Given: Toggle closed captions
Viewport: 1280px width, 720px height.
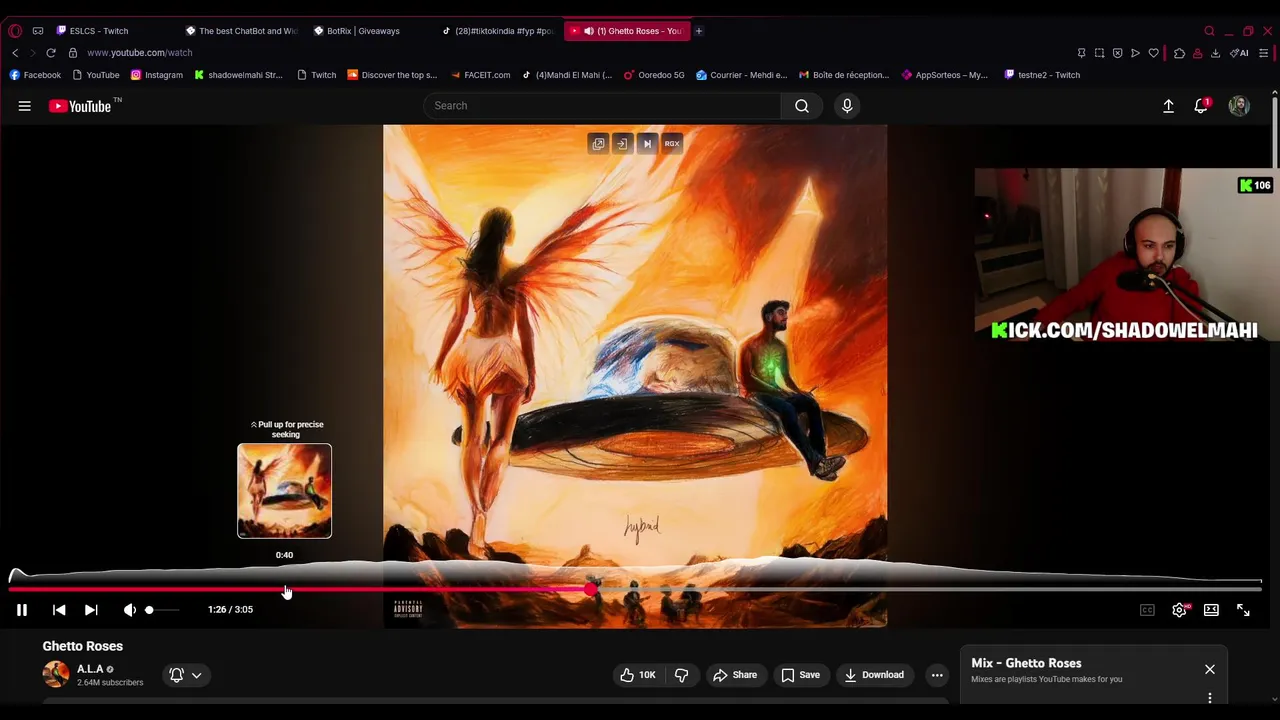Looking at the screenshot, I should 1147,610.
